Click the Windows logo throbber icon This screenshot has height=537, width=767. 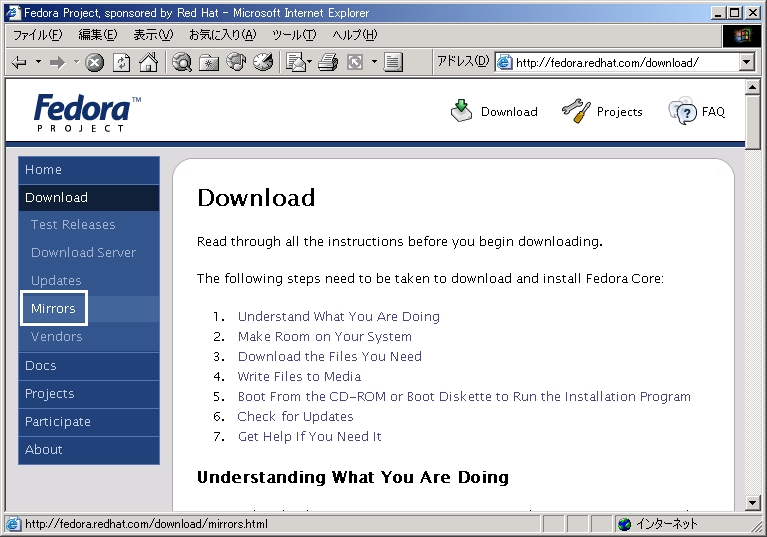coord(742,36)
